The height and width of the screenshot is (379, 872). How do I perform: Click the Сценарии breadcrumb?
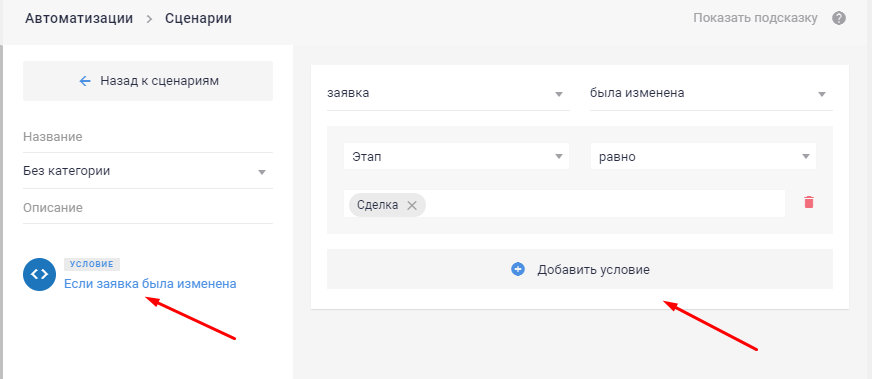pos(199,18)
